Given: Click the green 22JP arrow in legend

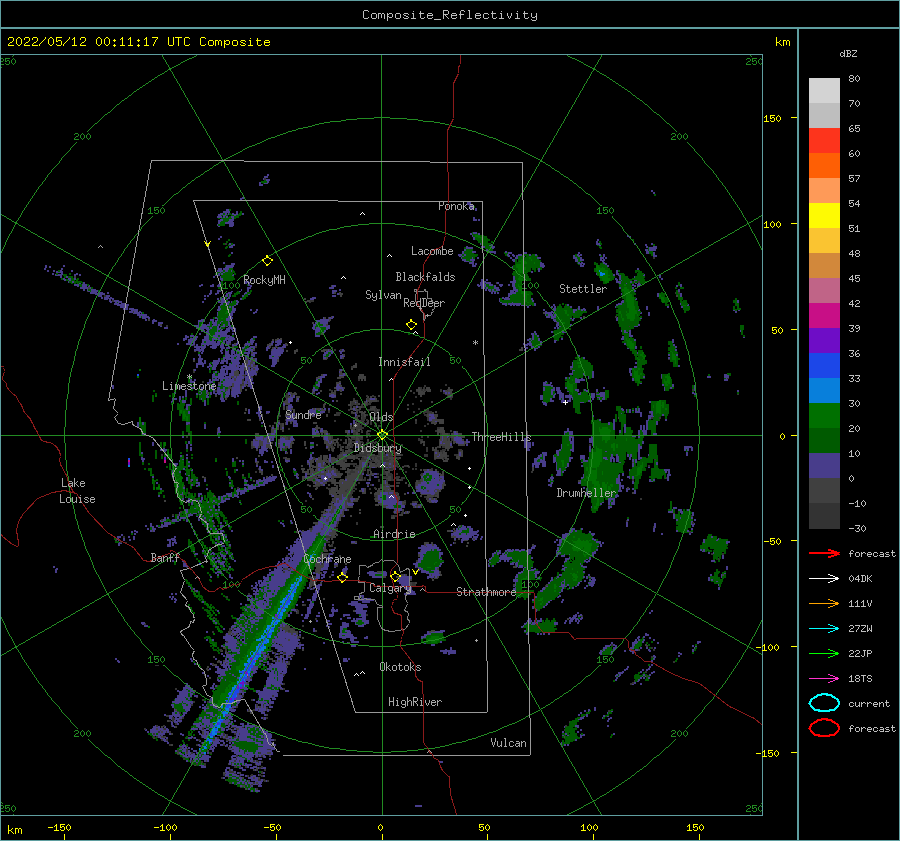Looking at the screenshot, I should (824, 653).
